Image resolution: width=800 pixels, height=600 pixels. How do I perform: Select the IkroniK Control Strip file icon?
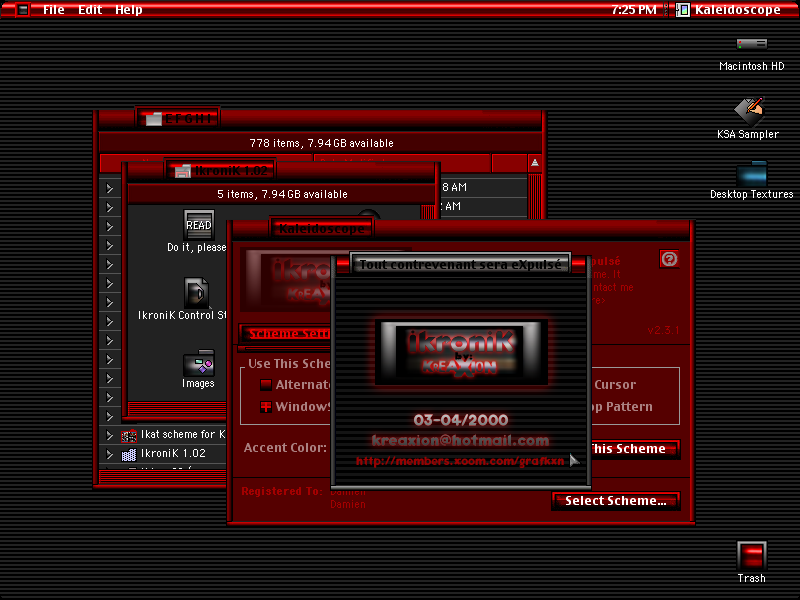(197, 292)
